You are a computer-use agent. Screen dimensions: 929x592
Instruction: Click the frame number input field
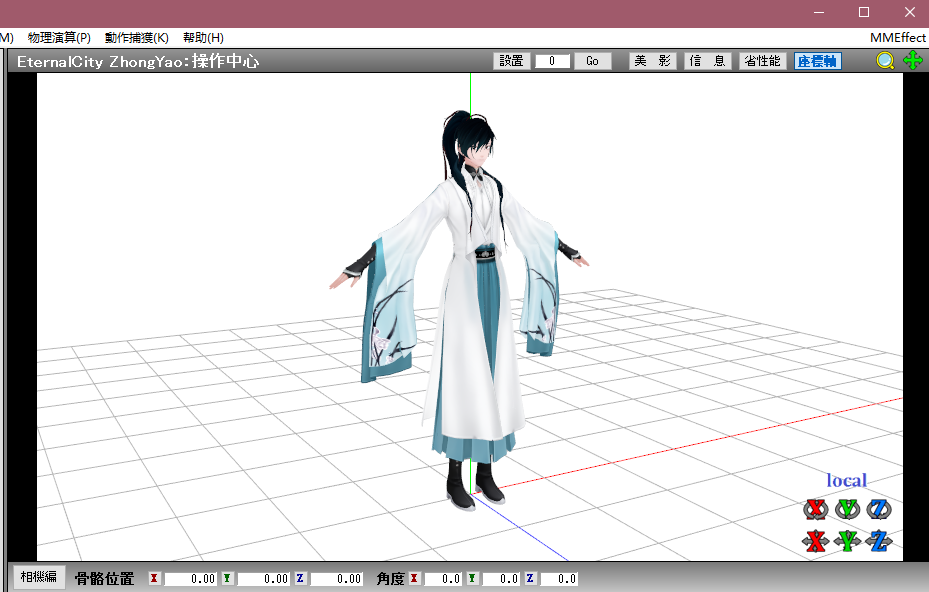click(x=552, y=61)
